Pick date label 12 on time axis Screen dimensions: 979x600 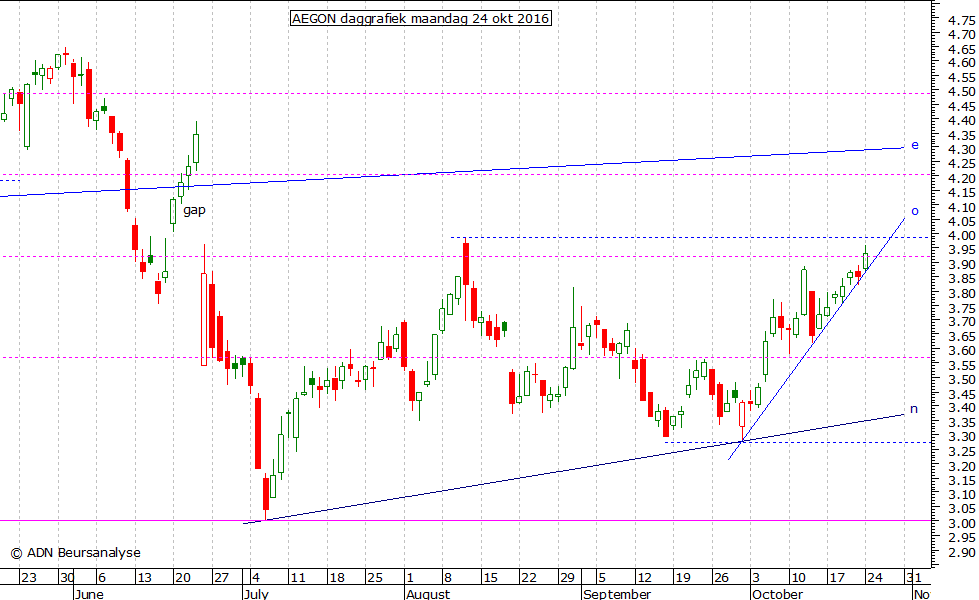tap(644, 578)
